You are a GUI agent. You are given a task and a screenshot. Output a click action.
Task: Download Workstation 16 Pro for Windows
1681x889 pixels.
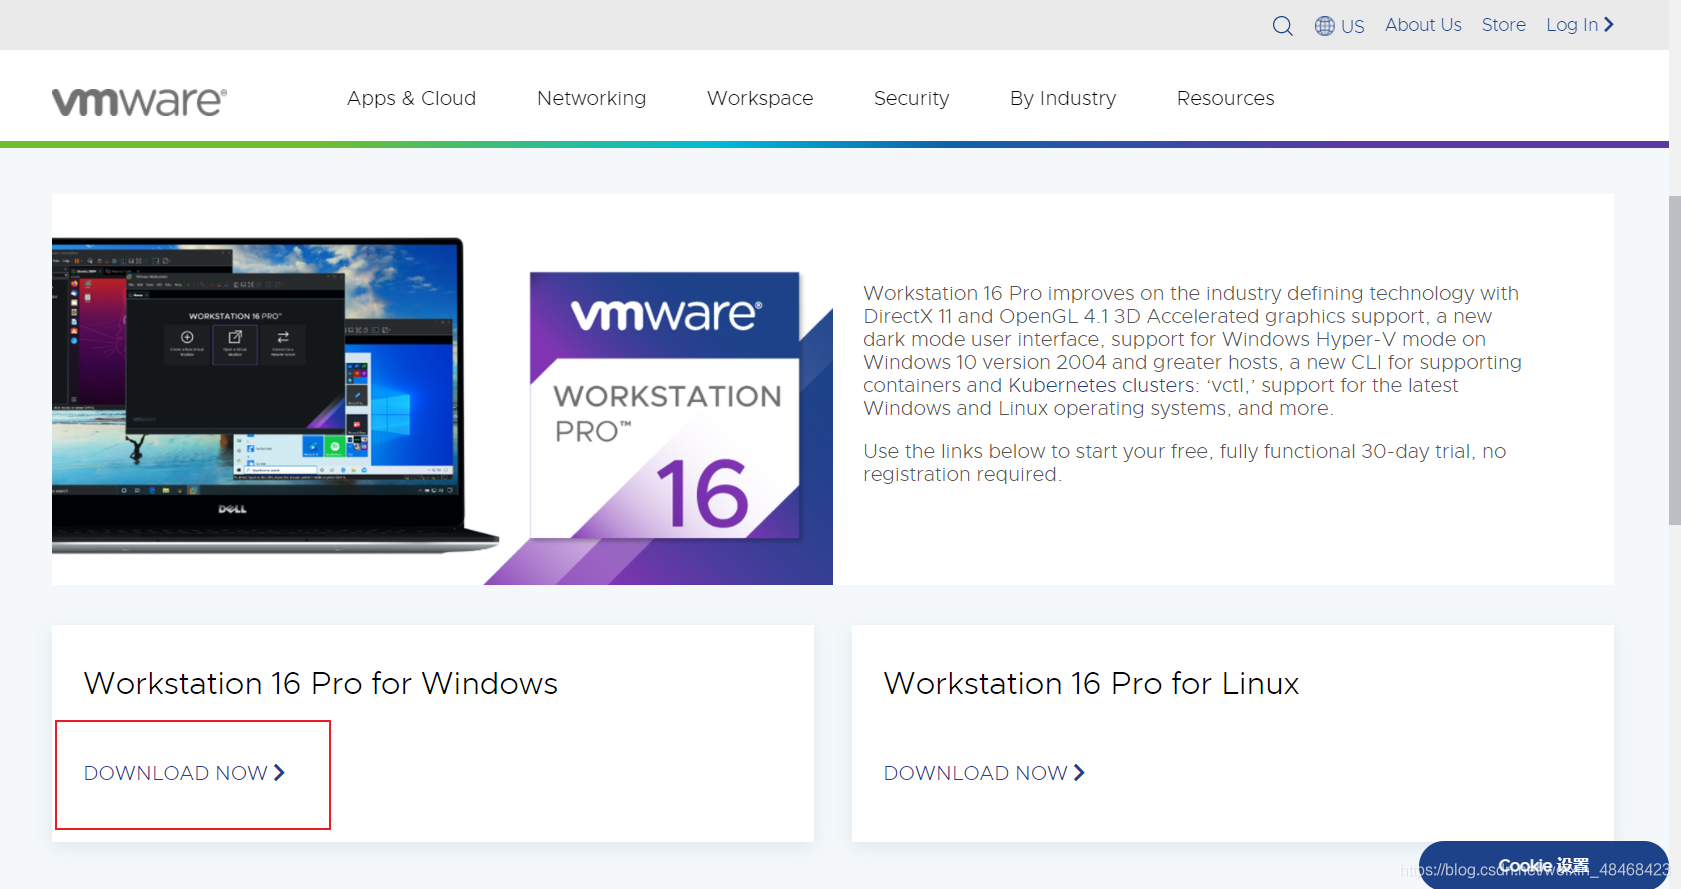[x=185, y=773]
